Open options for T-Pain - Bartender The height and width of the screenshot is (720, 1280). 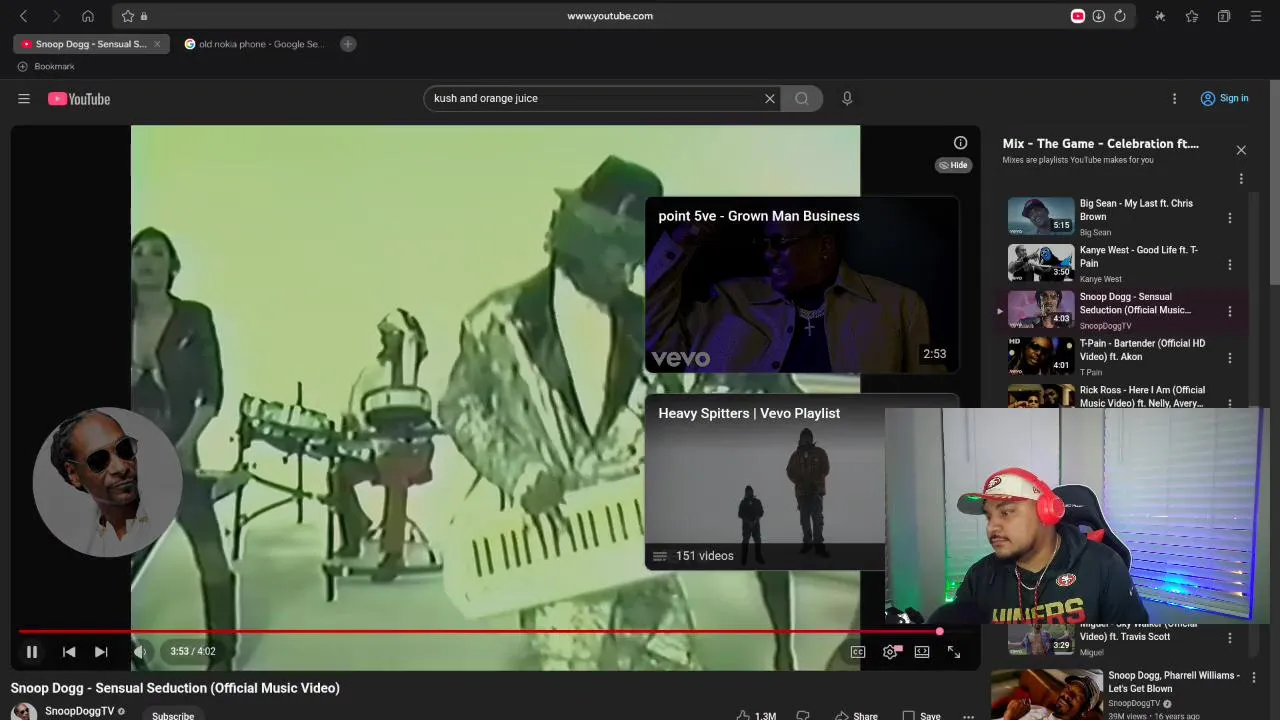pos(1230,358)
